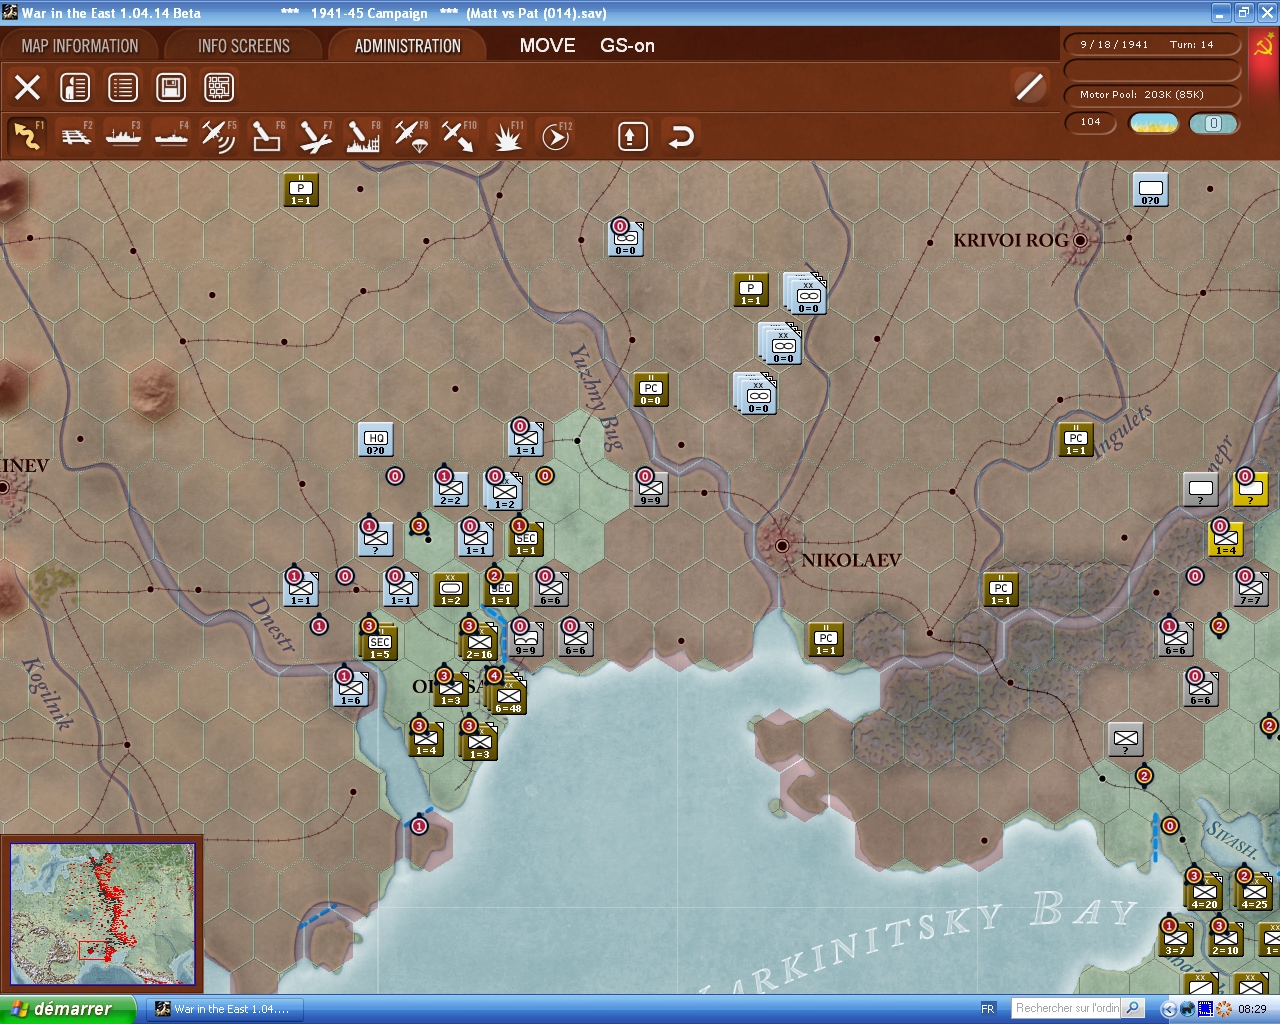Click the 104 value in the status panel
Screen dimensions: 1280x1024
click(1090, 122)
